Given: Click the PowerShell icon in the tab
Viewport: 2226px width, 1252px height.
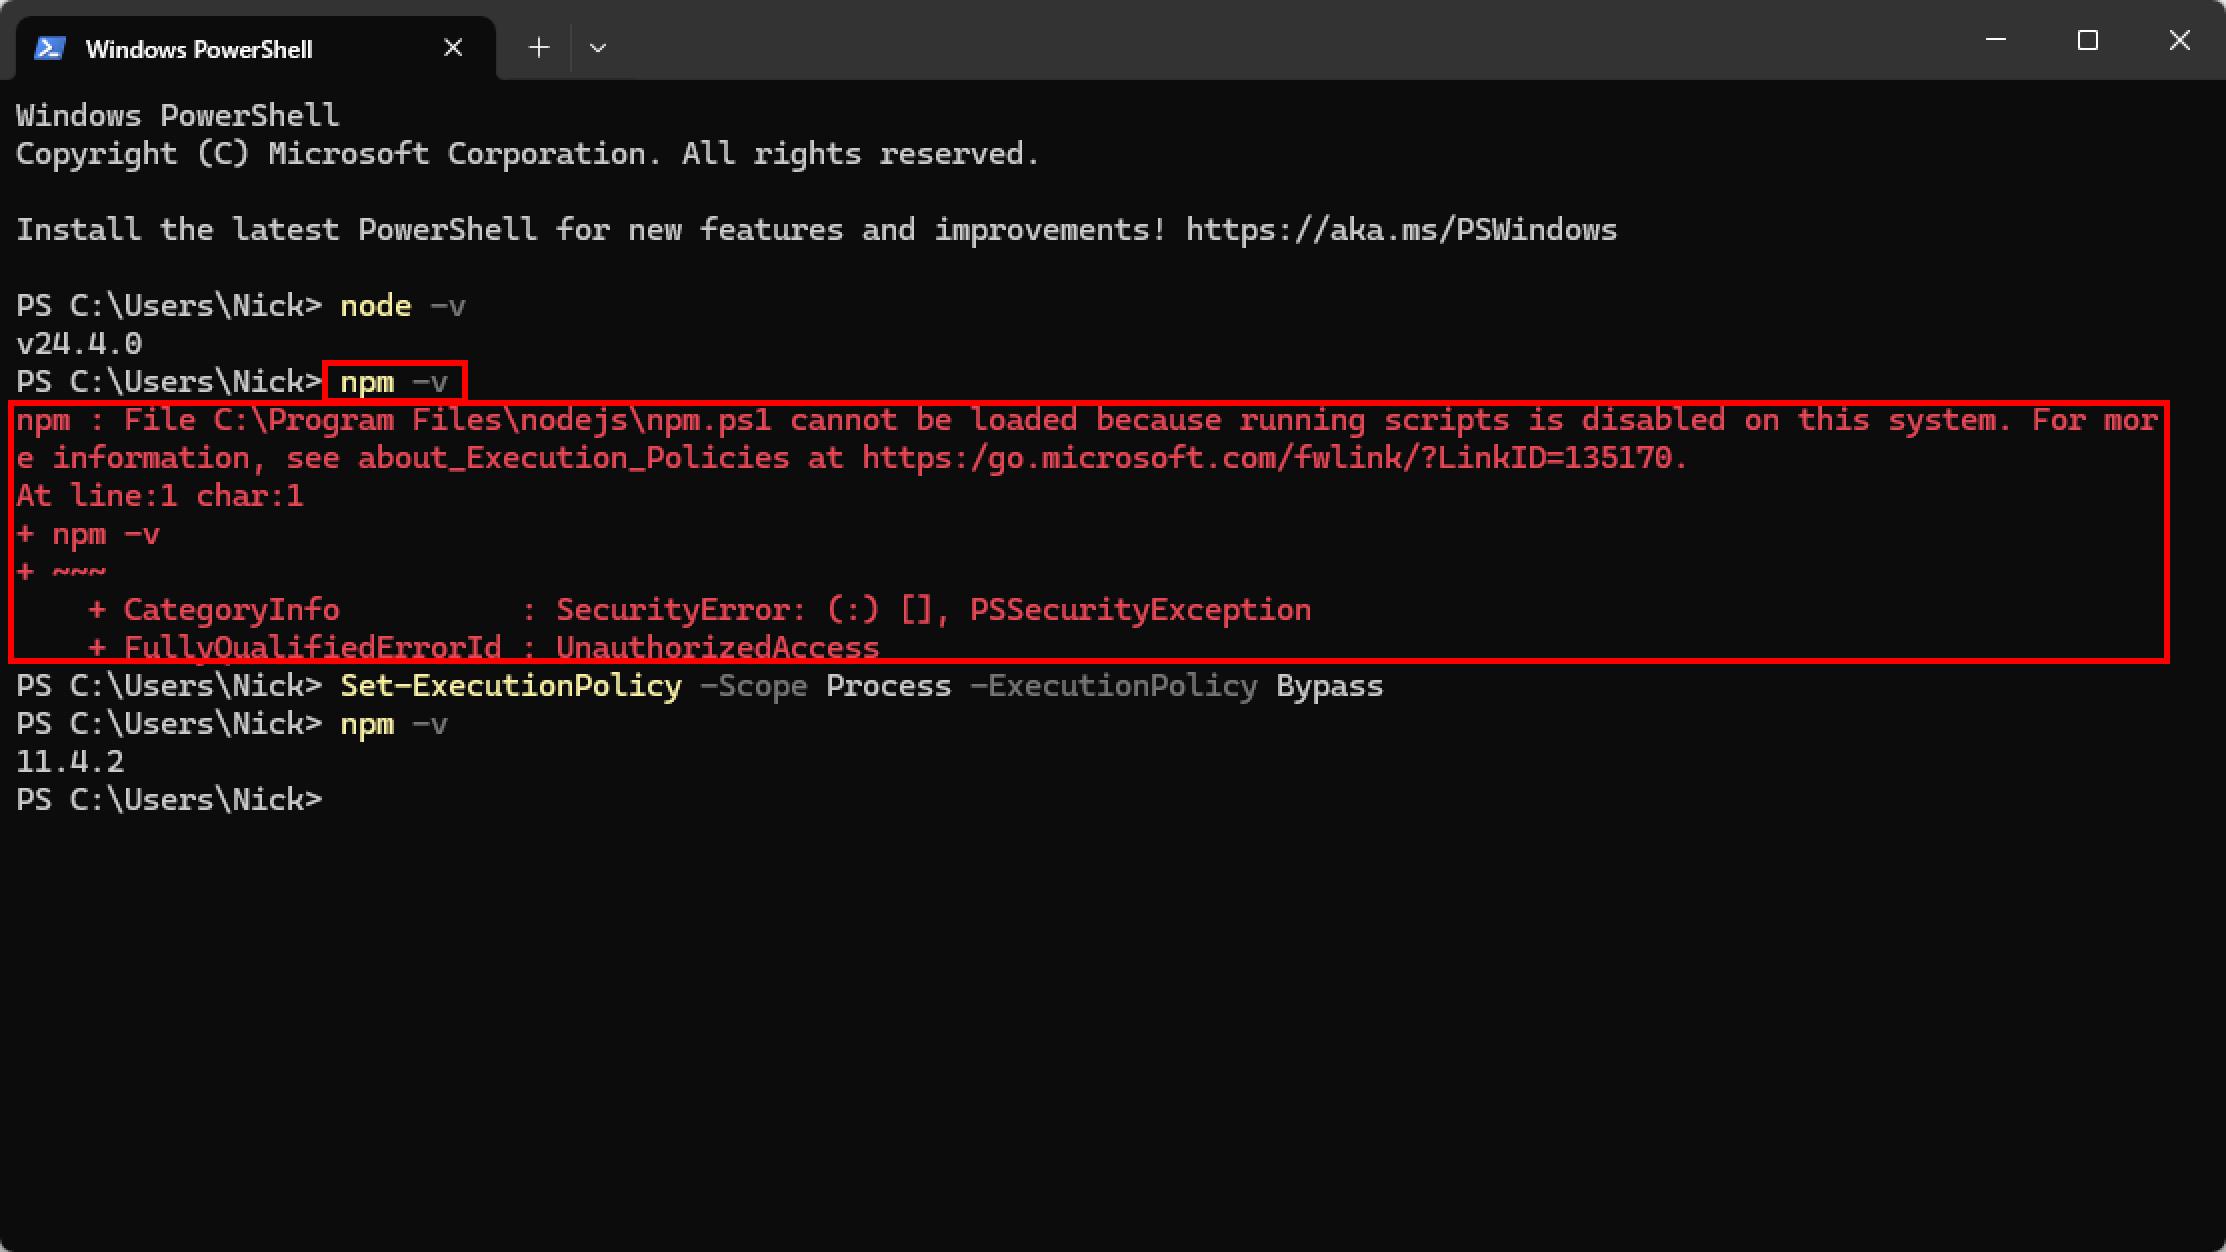Looking at the screenshot, I should pyautogui.click(x=50, y=48).
